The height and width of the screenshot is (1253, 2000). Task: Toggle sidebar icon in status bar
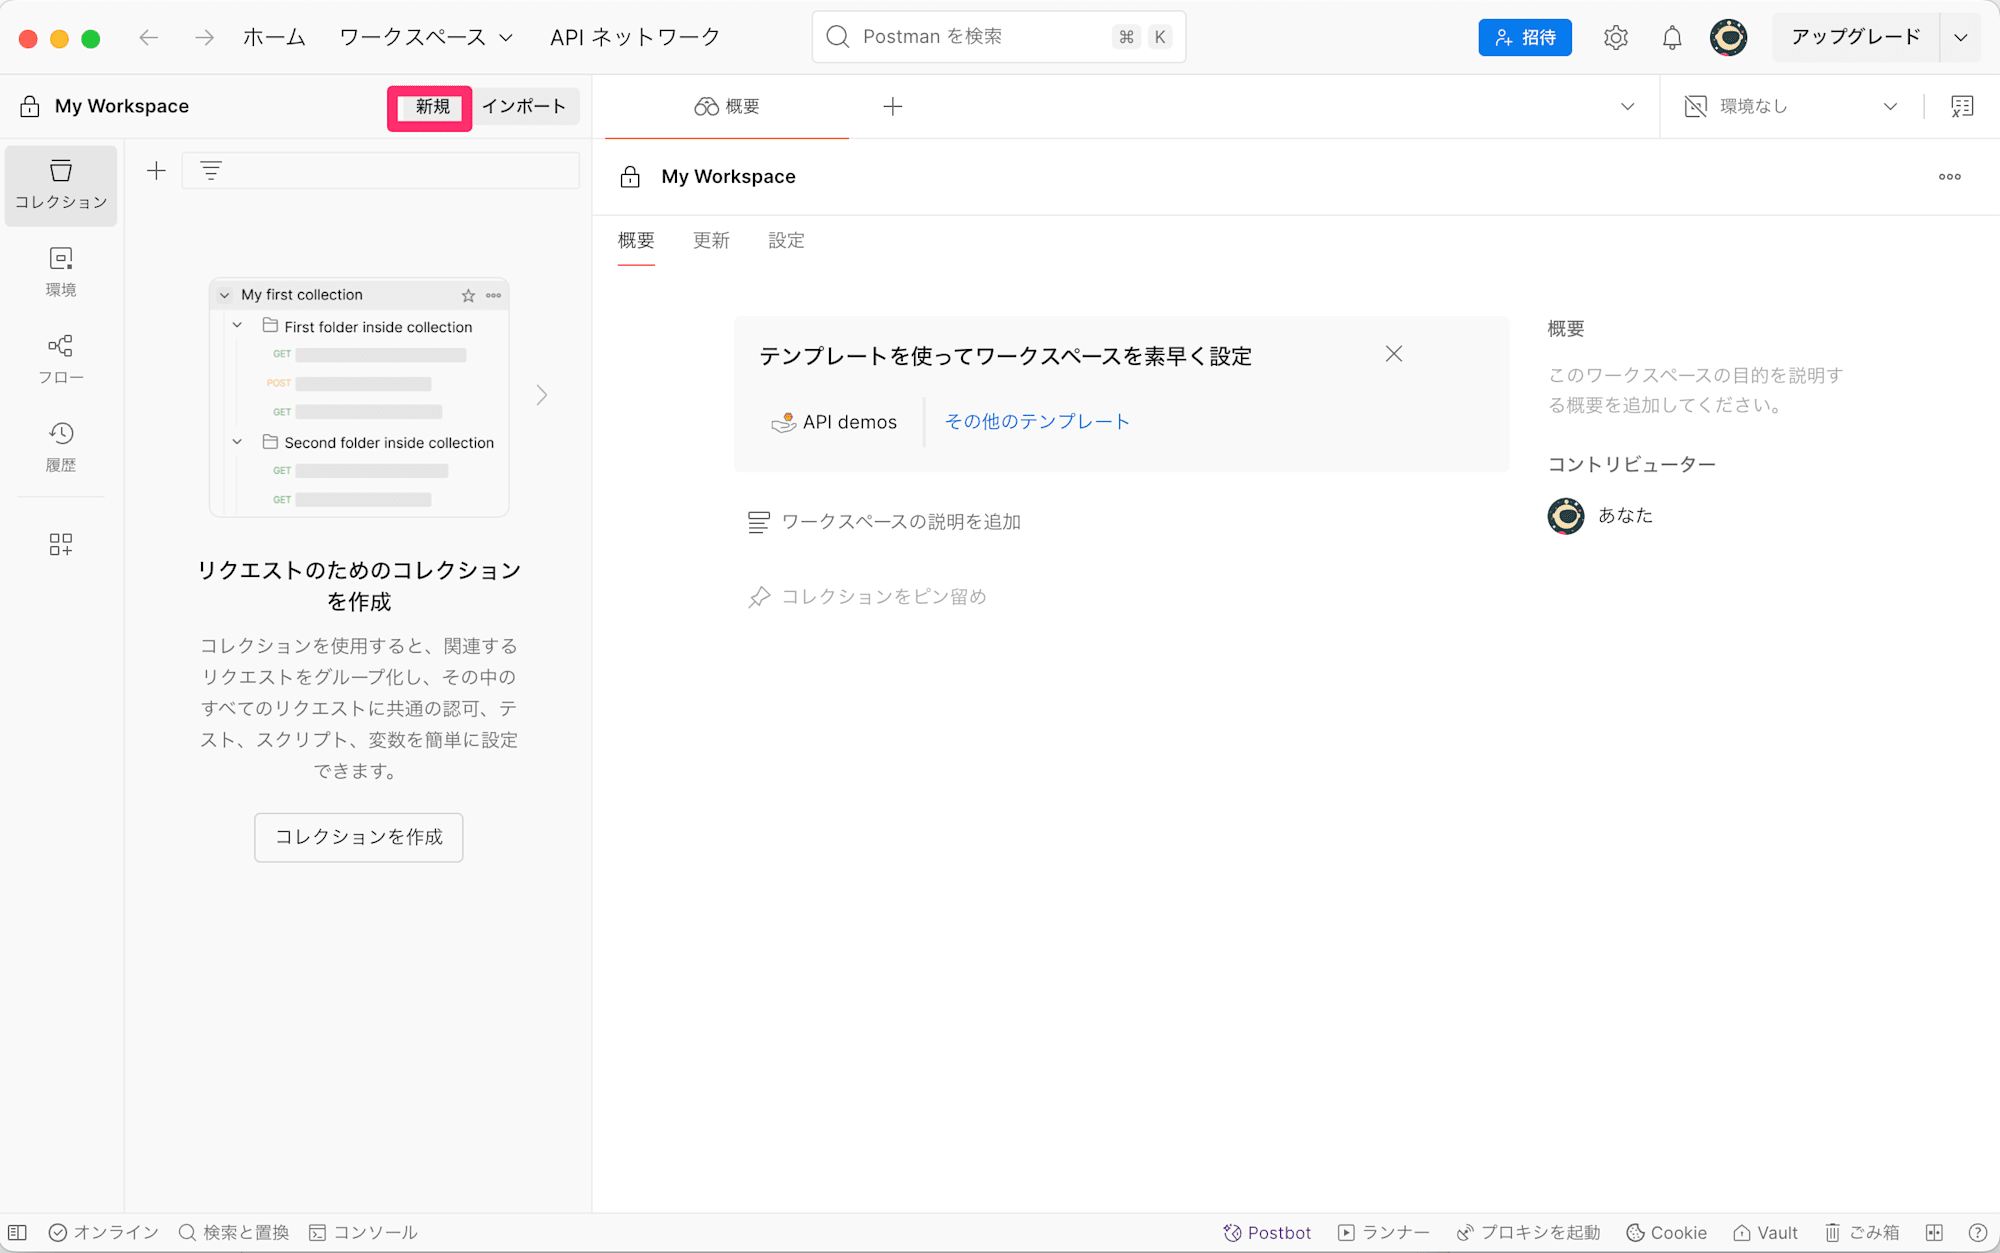tap(18, 1232)
